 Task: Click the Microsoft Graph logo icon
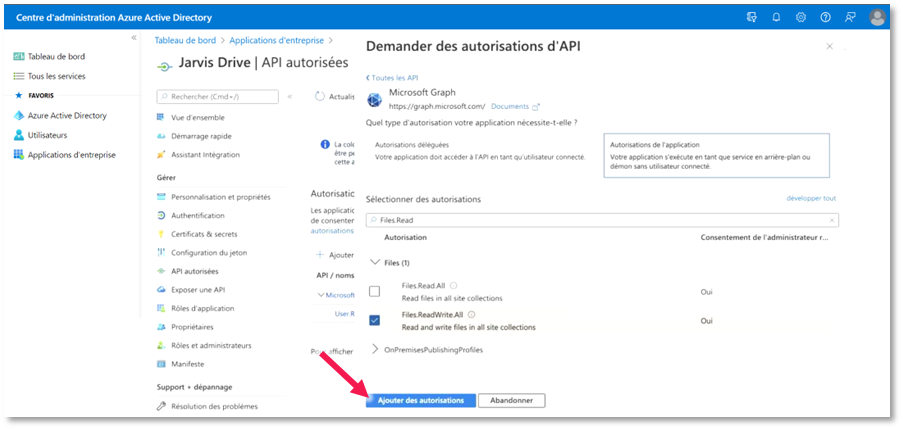(x=374, y=99)
